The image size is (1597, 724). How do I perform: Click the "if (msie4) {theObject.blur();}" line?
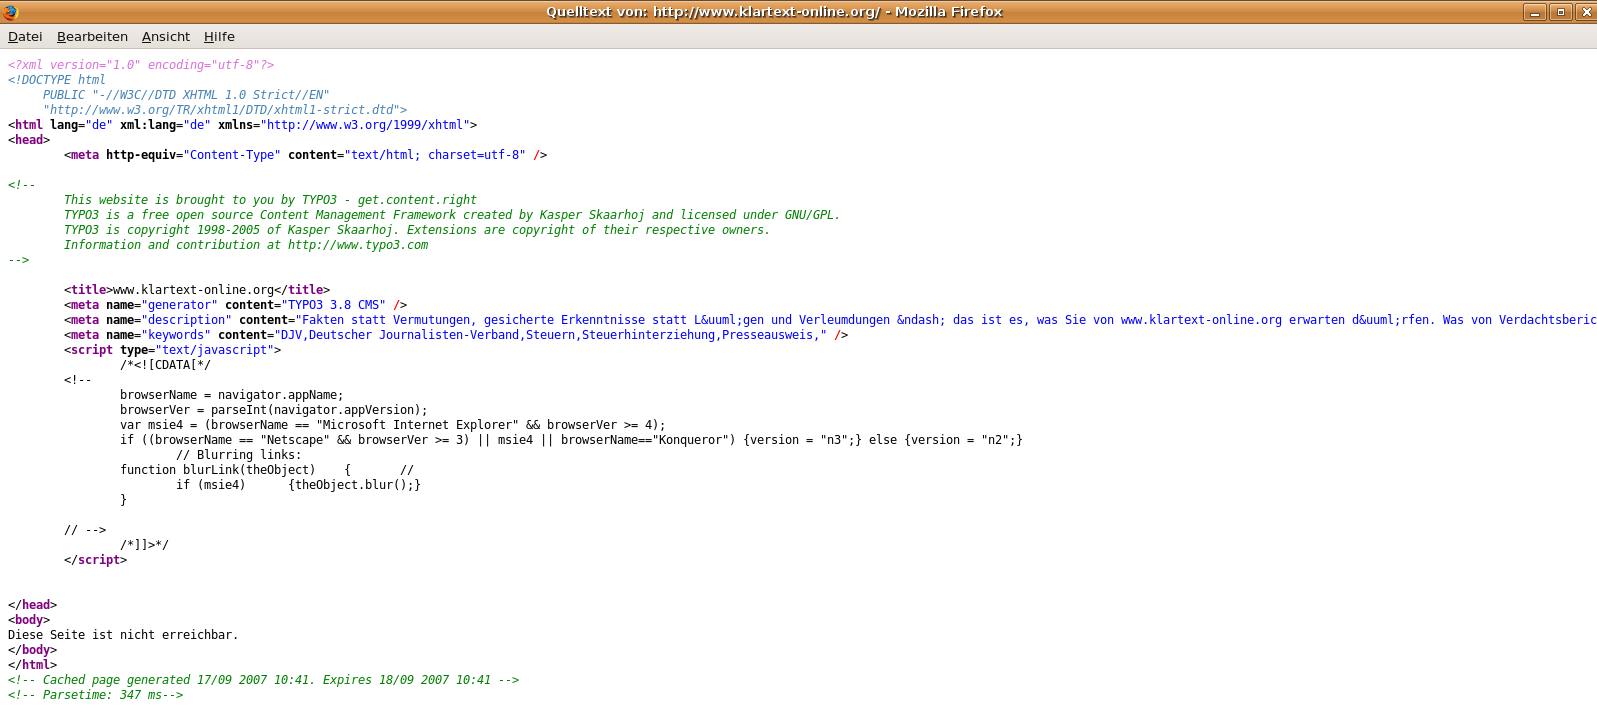(x=299, y=485)
